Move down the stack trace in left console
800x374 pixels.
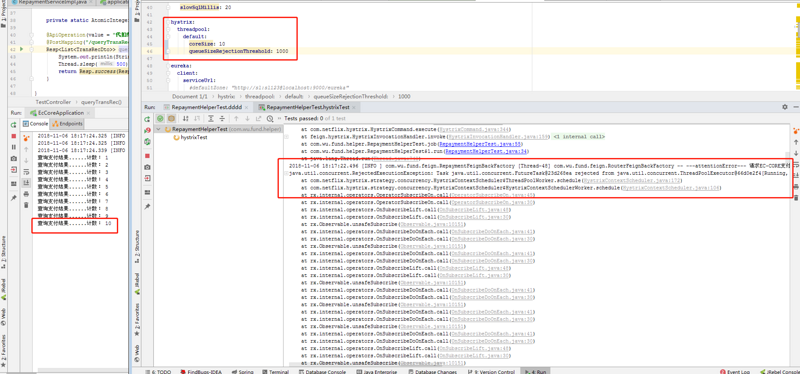26,160
